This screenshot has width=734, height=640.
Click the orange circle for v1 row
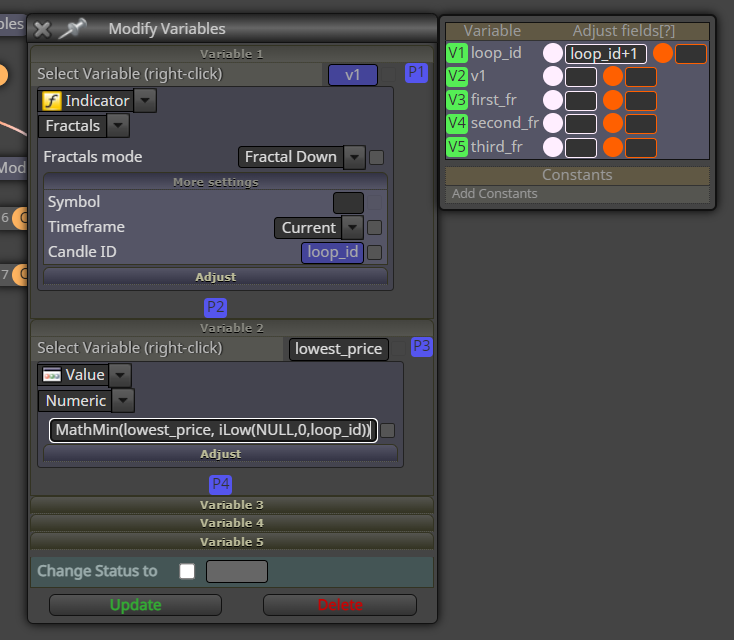pyautogui.click(x=613, y=76)
